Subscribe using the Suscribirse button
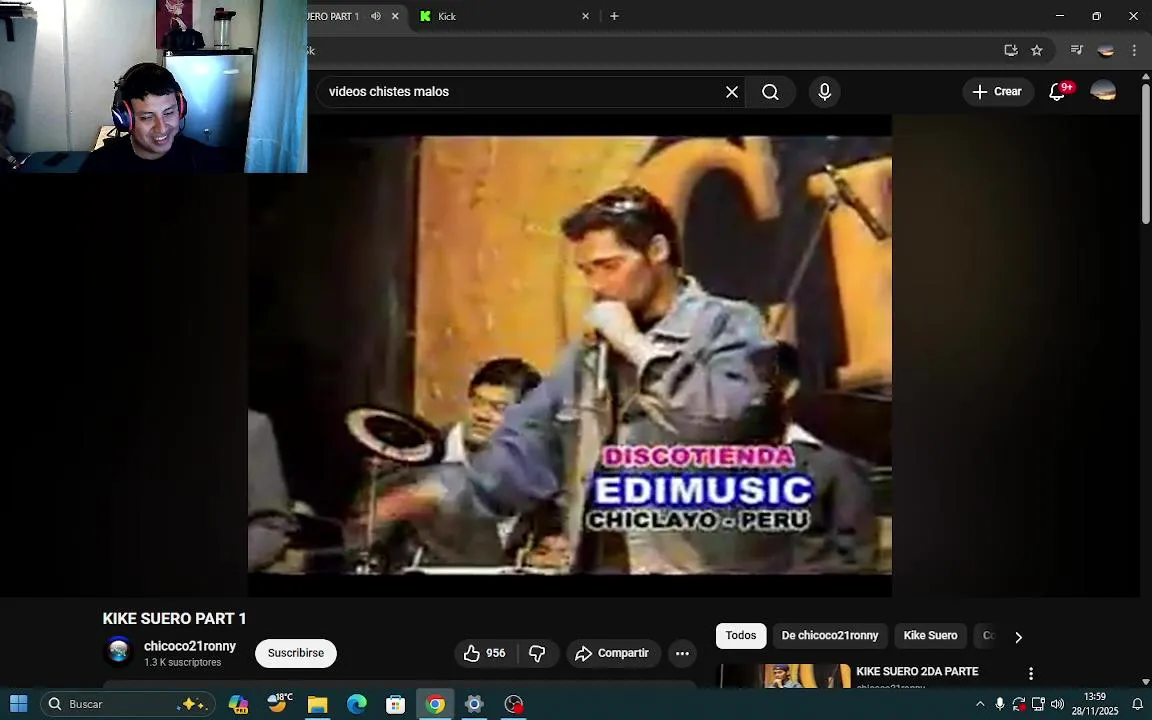 (295, 653)
